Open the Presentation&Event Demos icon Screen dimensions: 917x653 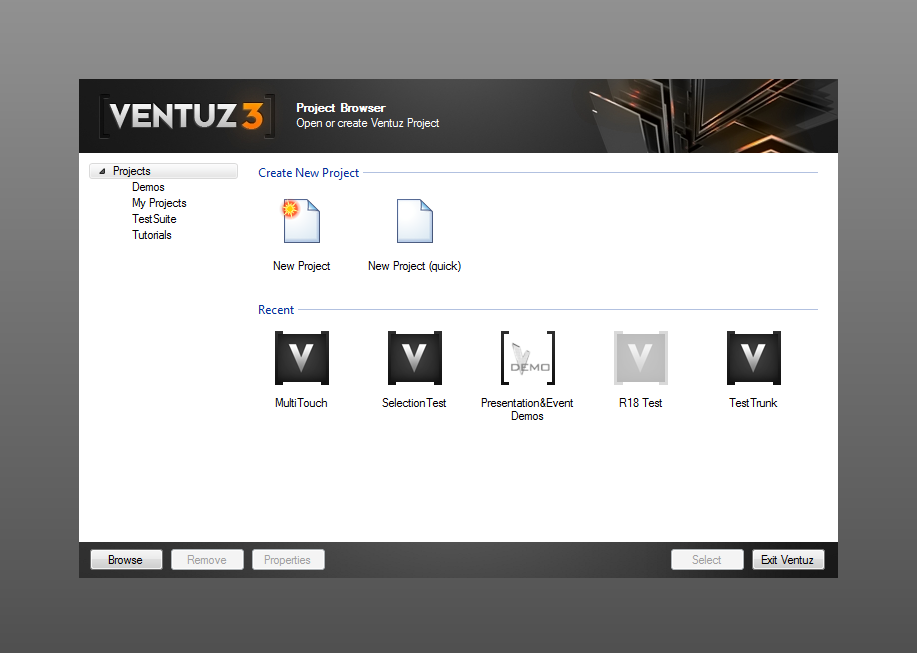point(527,358)
